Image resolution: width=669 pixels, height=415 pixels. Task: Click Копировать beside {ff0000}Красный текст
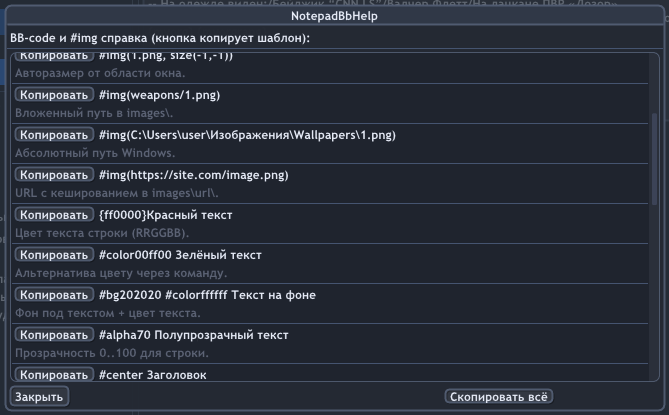[53, 215]
